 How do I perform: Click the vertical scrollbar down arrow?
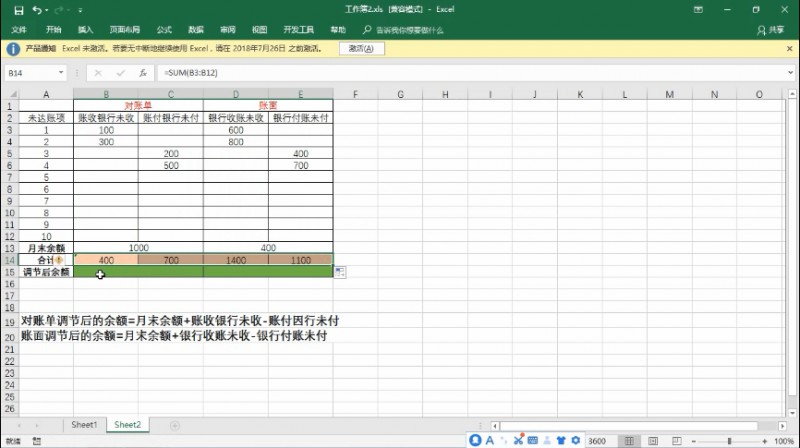tap(792, 413)
